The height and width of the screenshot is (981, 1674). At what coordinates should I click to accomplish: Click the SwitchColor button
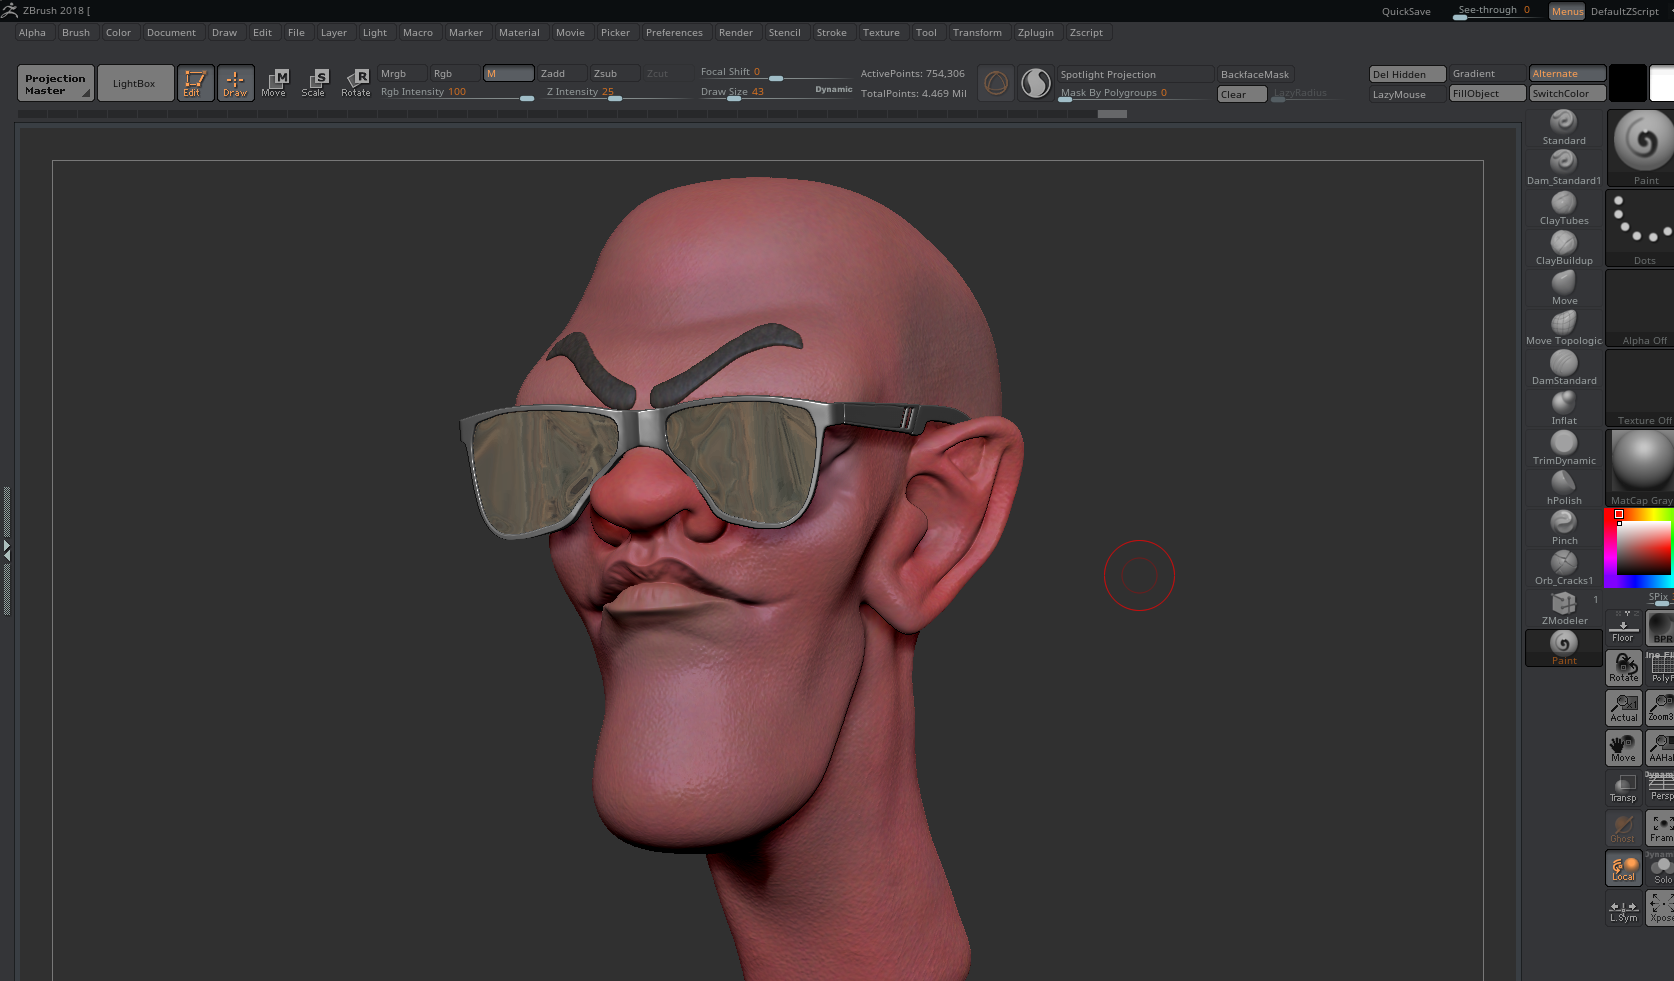click(1568, 94)
